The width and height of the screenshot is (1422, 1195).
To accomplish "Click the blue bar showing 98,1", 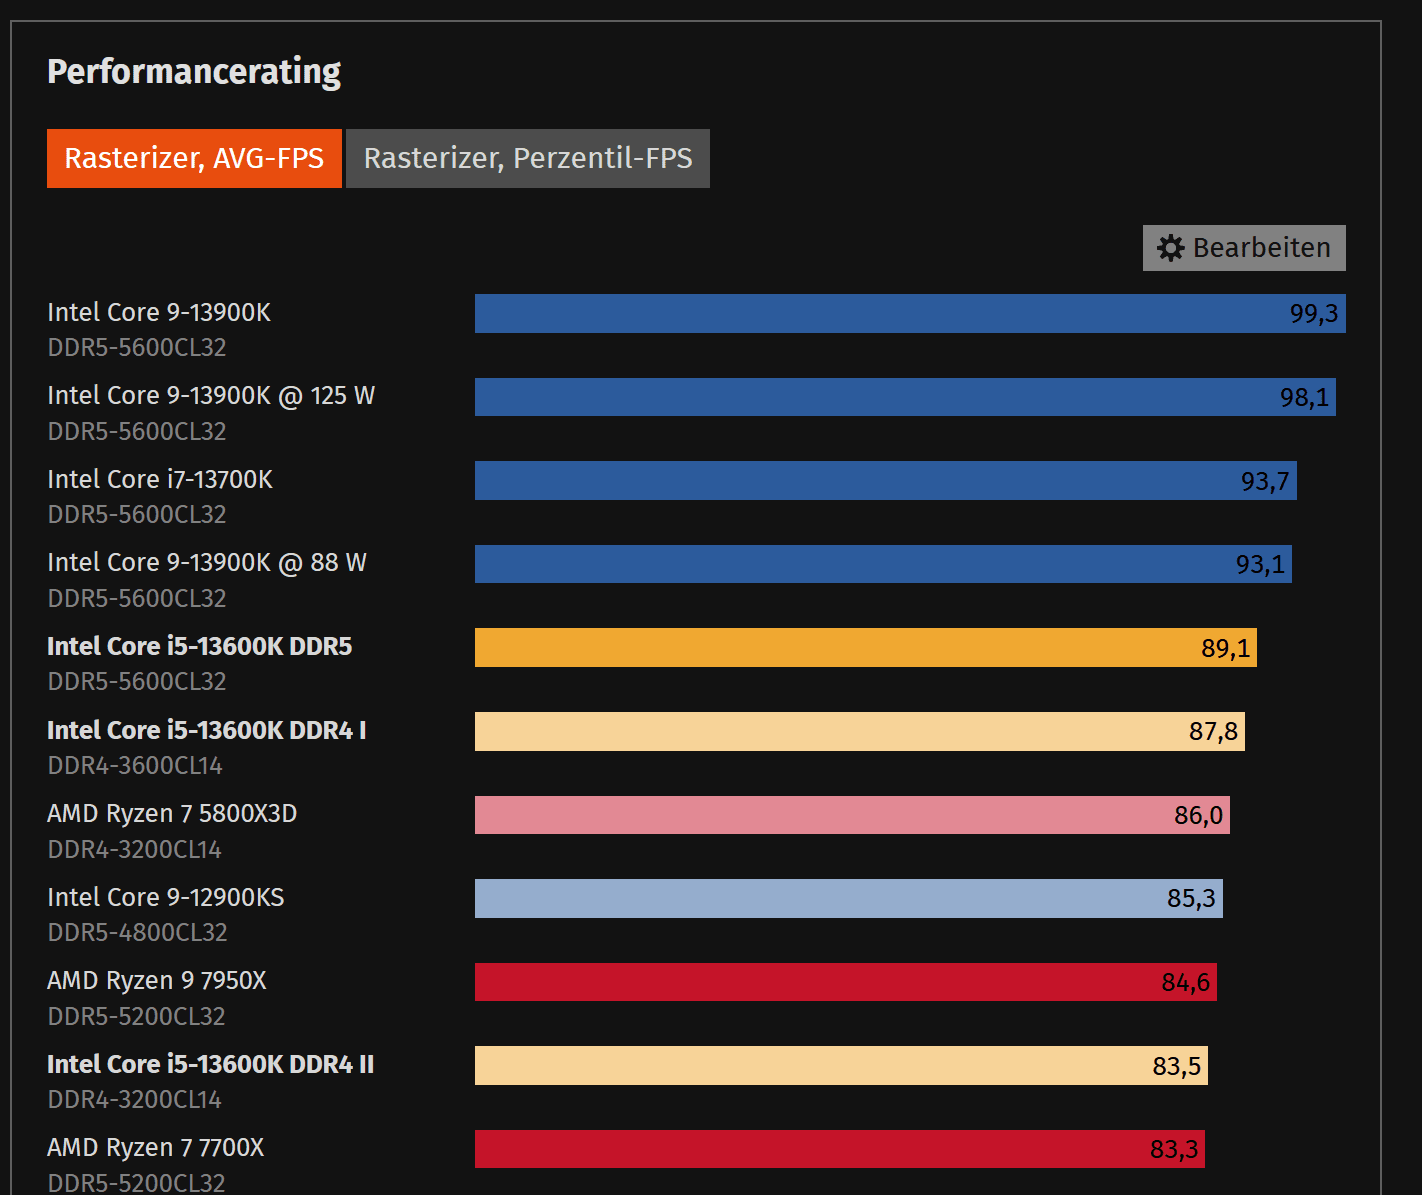I will pos(905,397).
